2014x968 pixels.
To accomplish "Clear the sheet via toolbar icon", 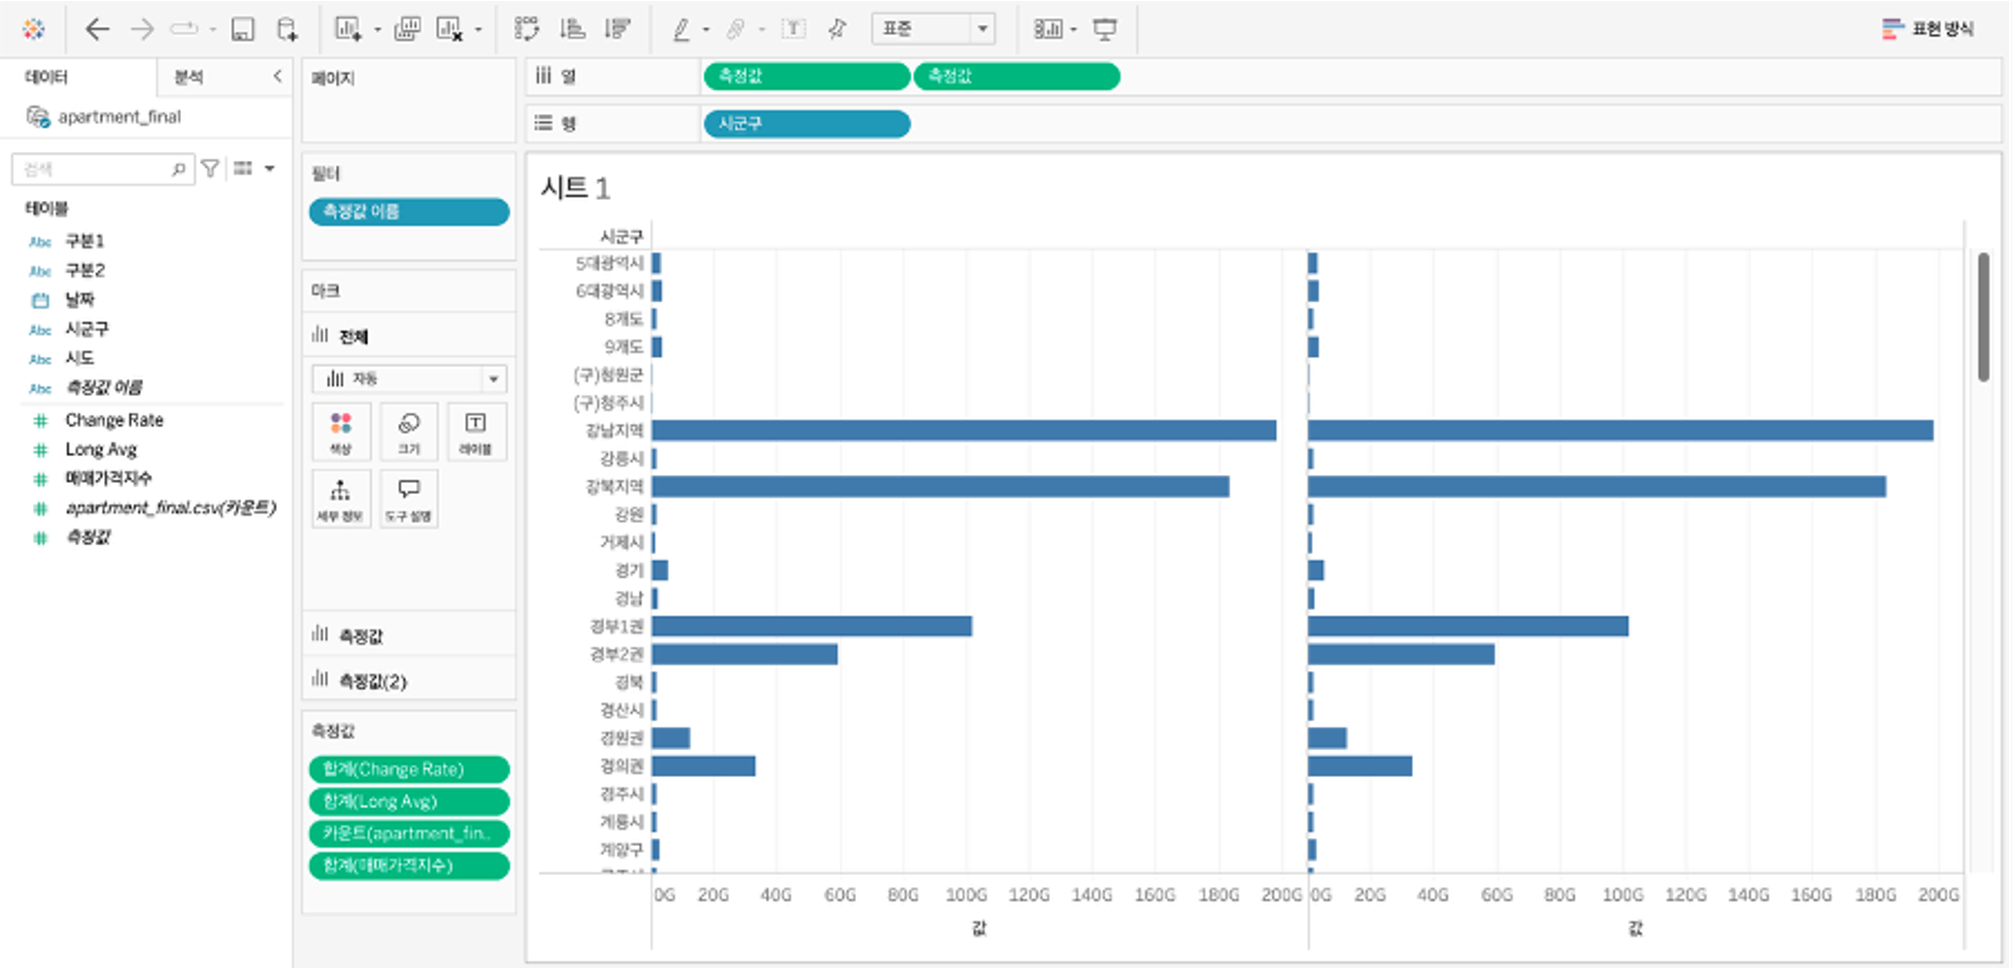I will (x=450, y=29).
